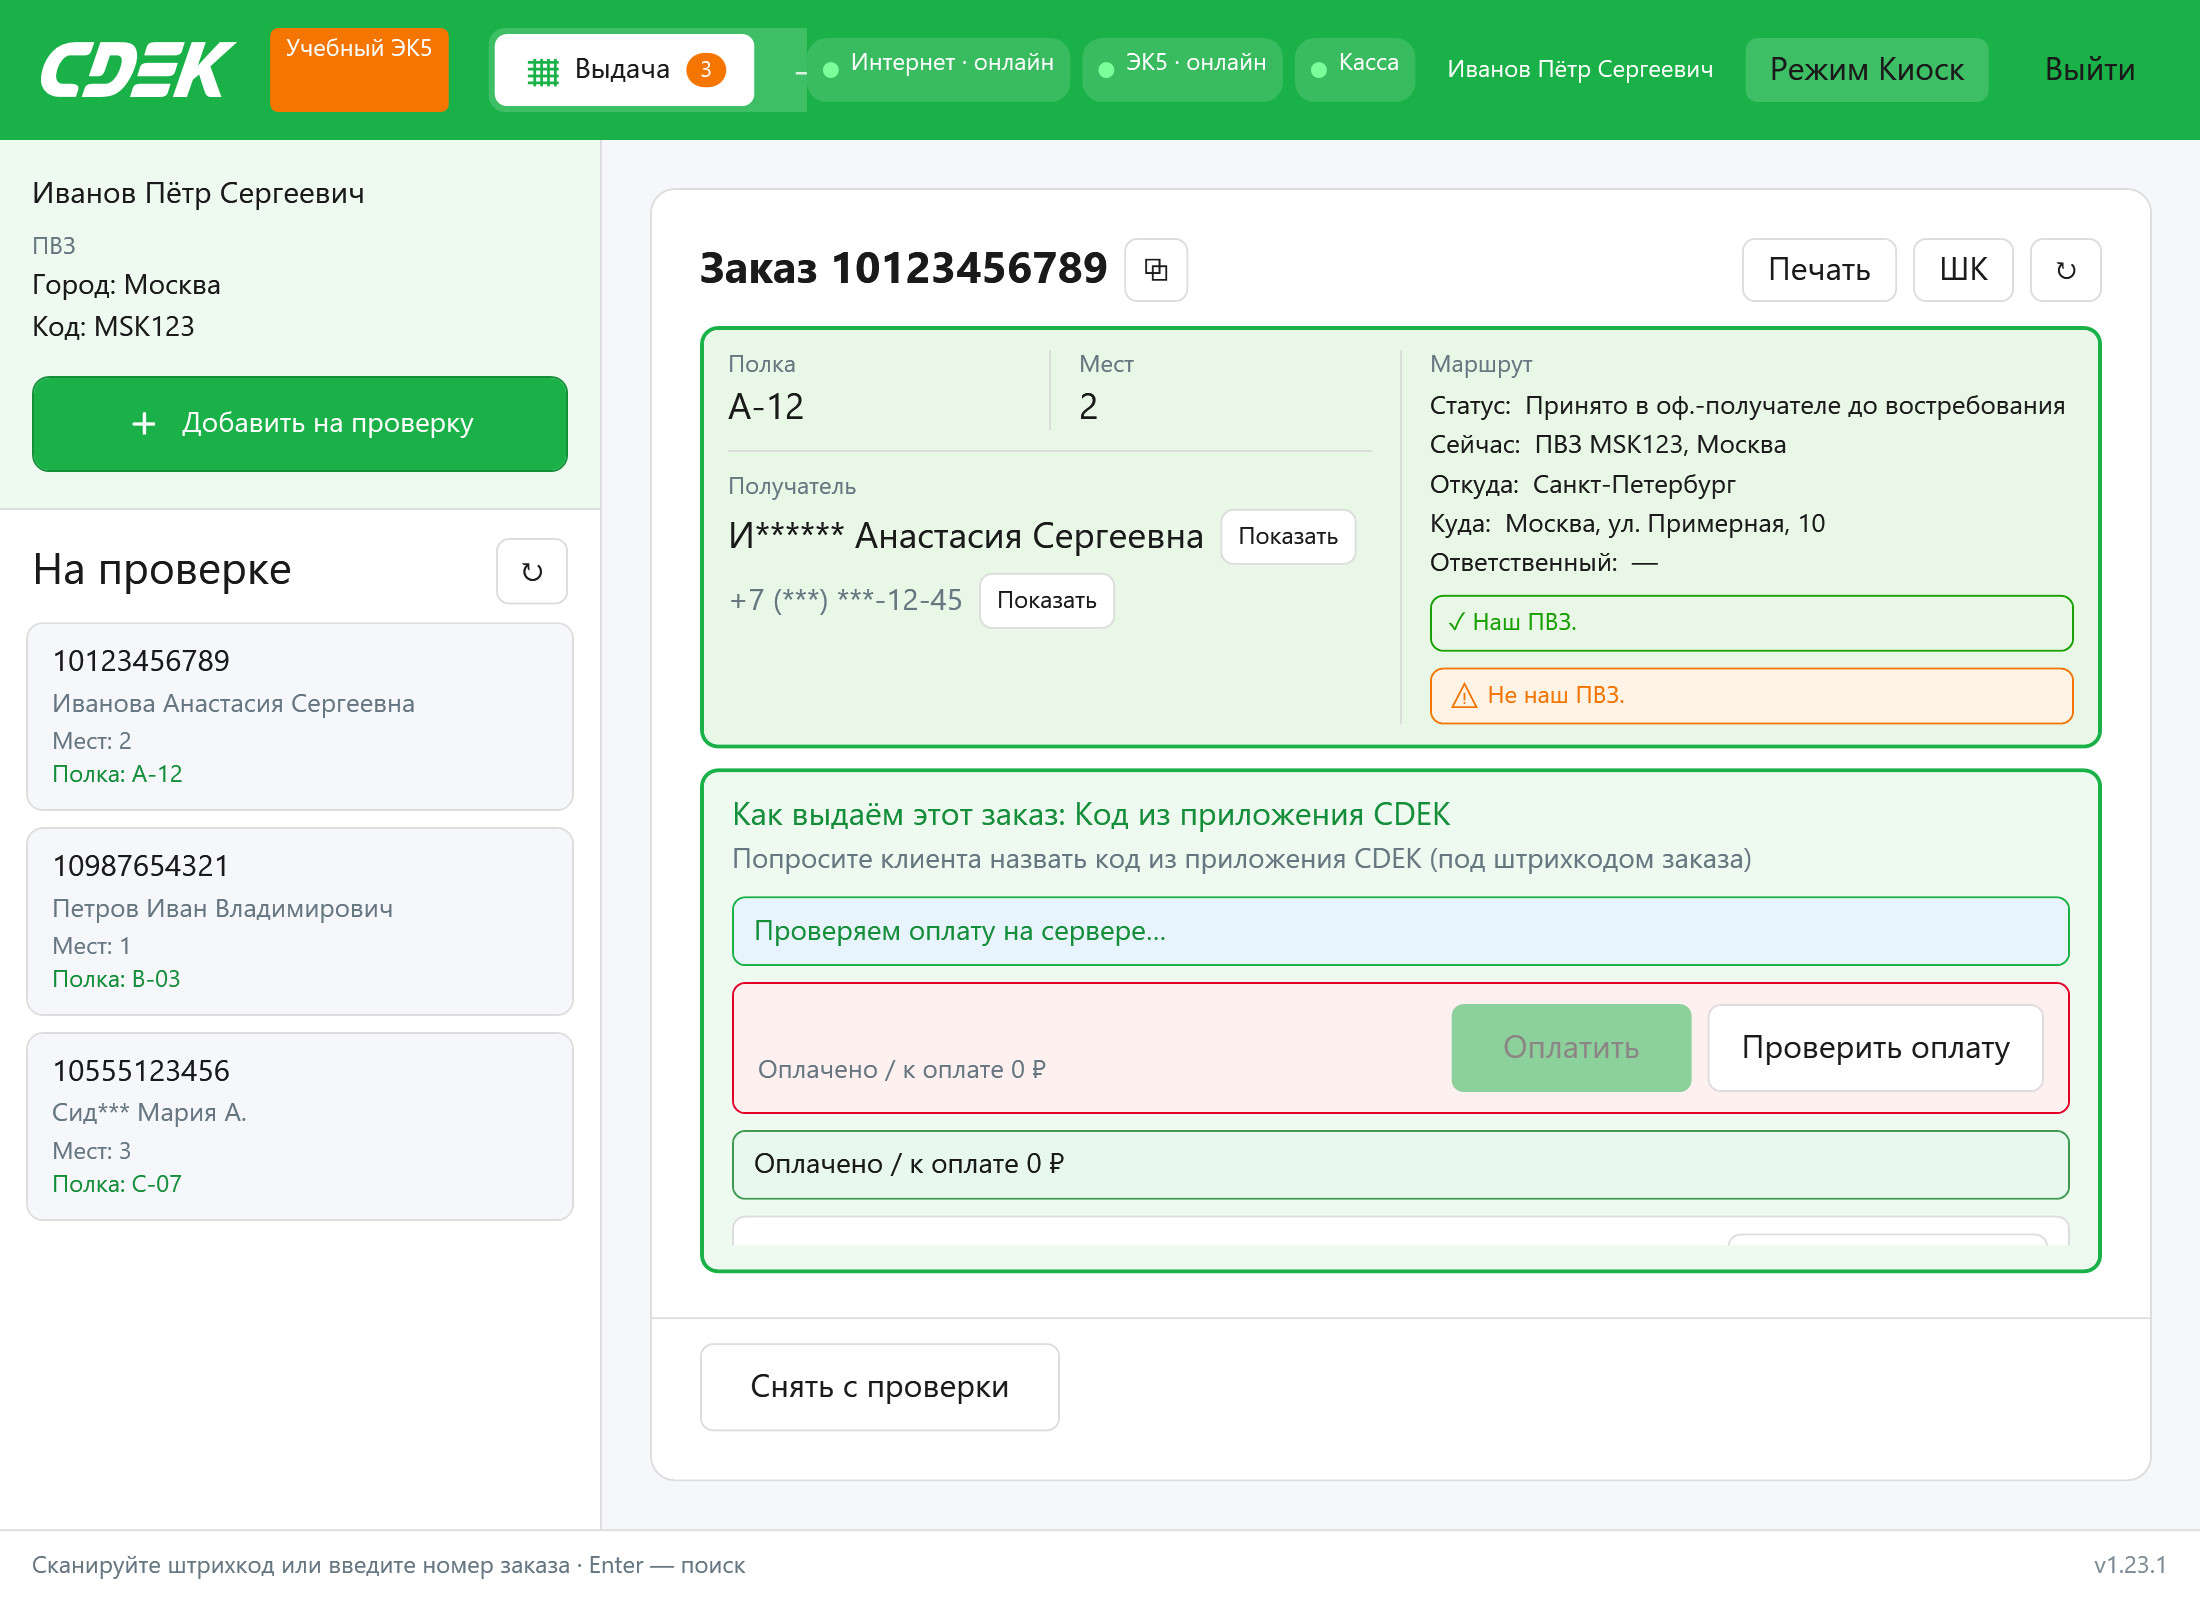The image size is (2200, 1600).
Task: Click the ЭК5 · онлайн status indicator
Action: coord(1182,69)
